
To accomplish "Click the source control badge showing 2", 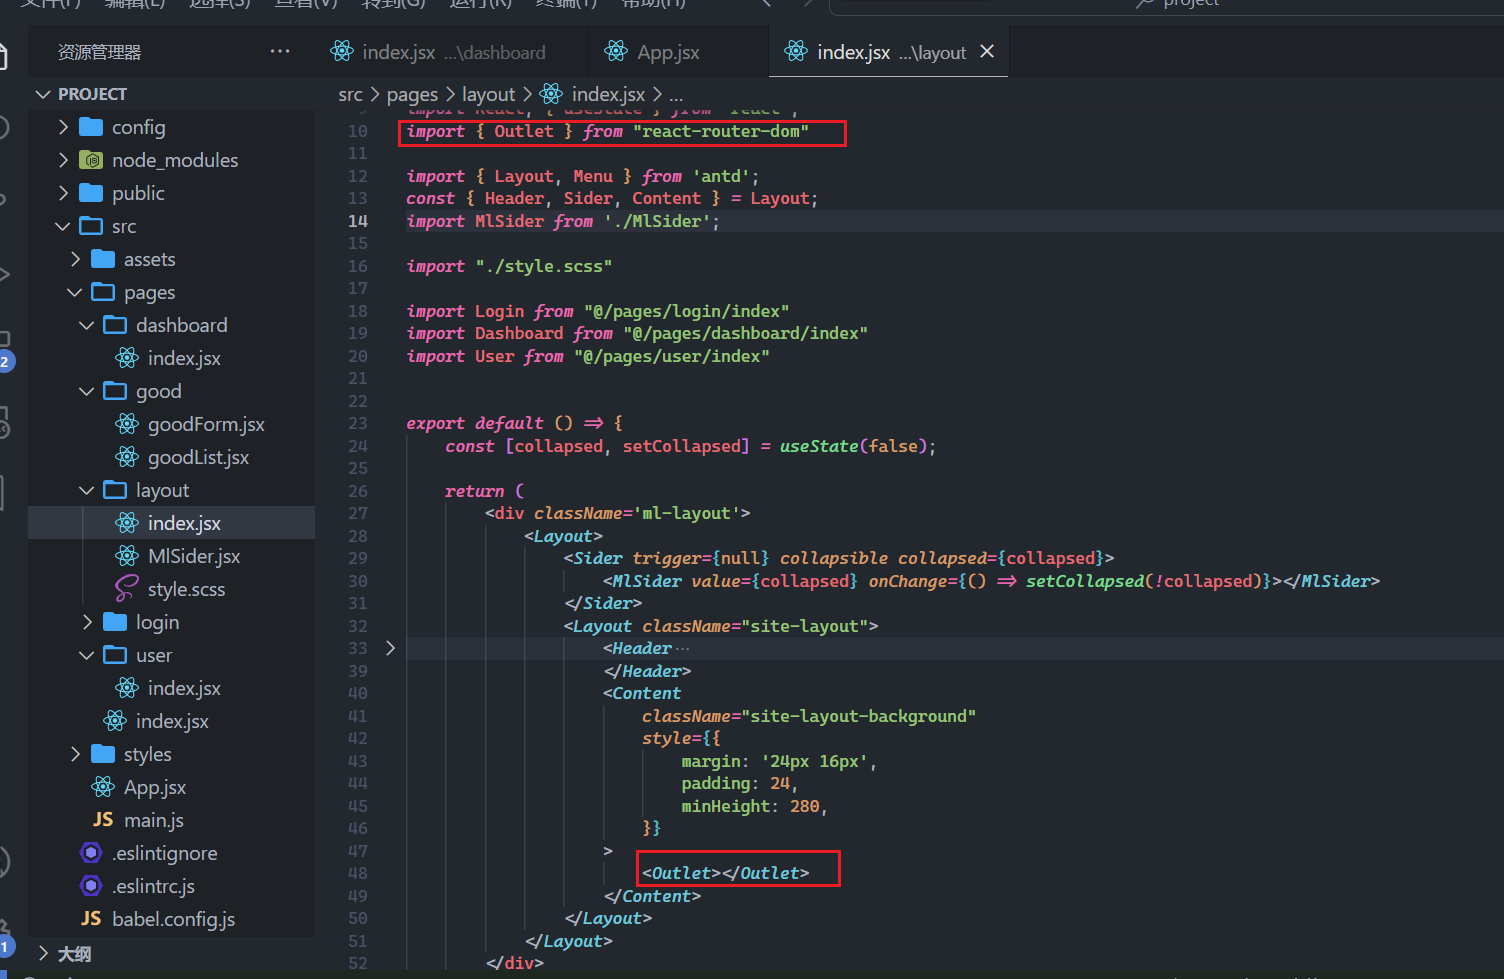I will pos(5,361).
